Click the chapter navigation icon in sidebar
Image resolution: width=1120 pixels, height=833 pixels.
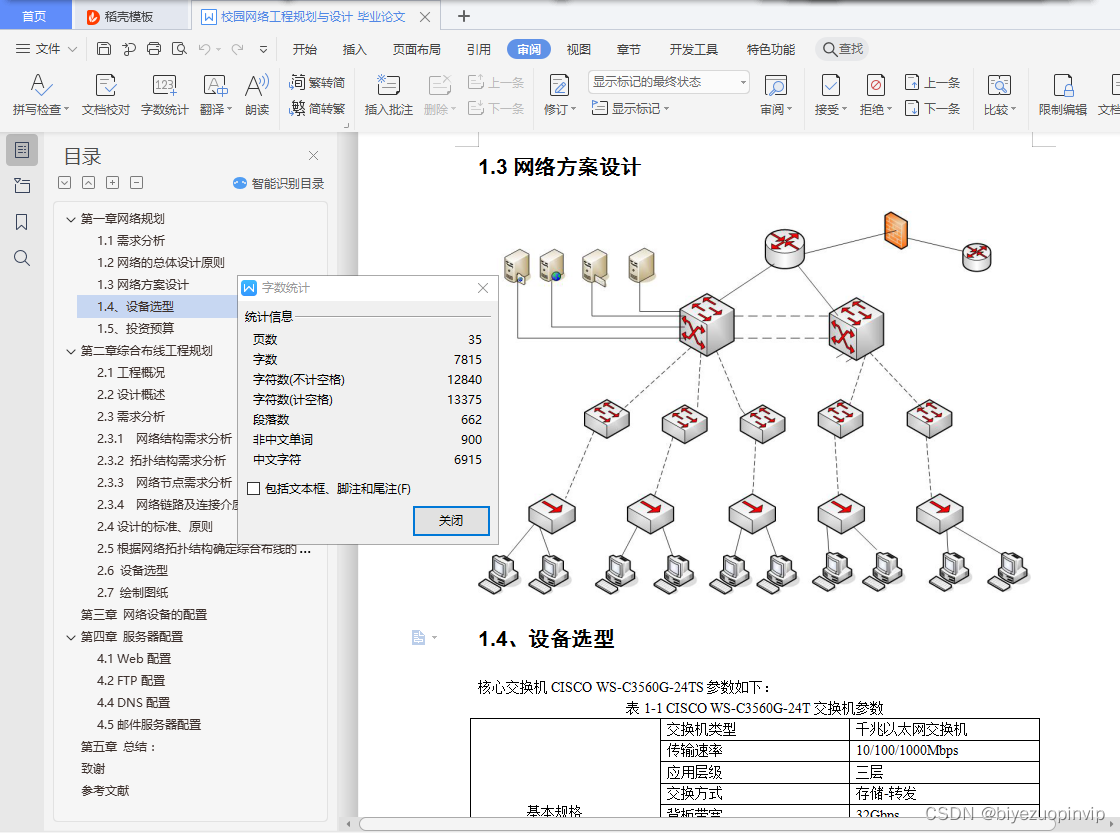[22, 186]
